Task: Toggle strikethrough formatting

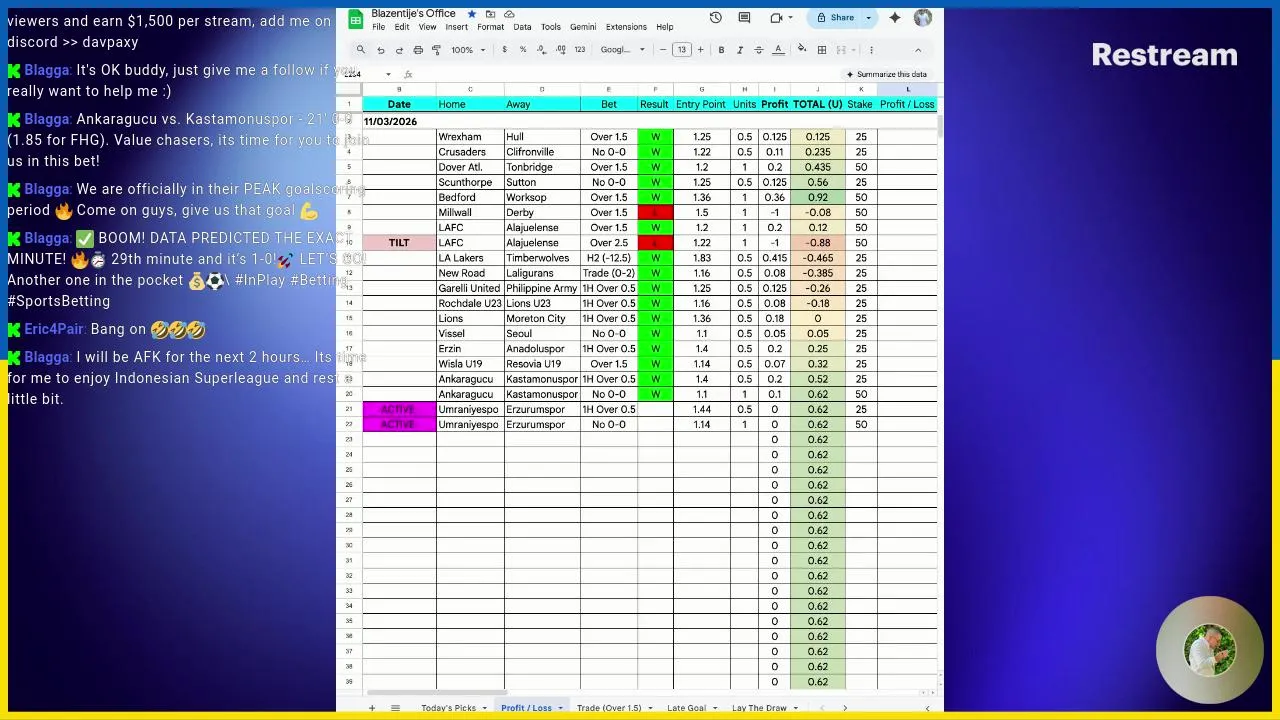Action: pos(759,50)
